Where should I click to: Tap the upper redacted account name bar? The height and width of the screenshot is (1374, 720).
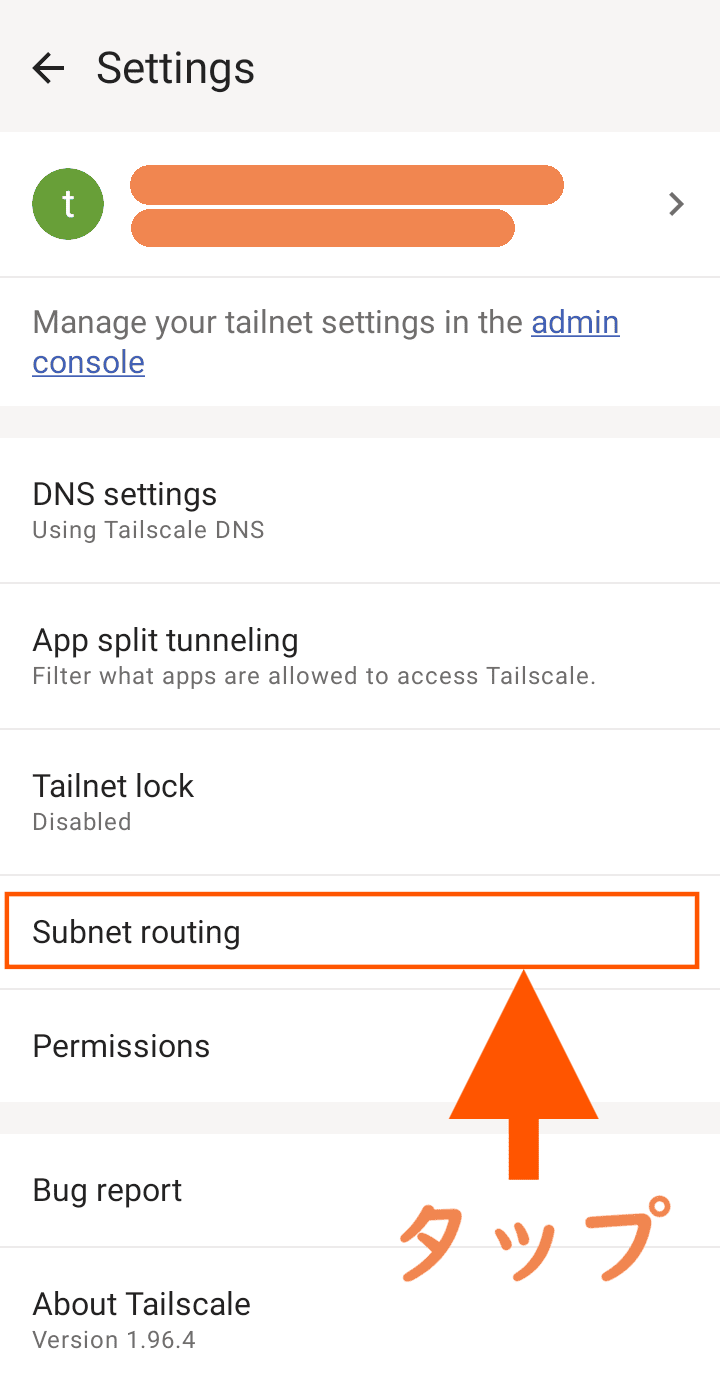(346, 185)
